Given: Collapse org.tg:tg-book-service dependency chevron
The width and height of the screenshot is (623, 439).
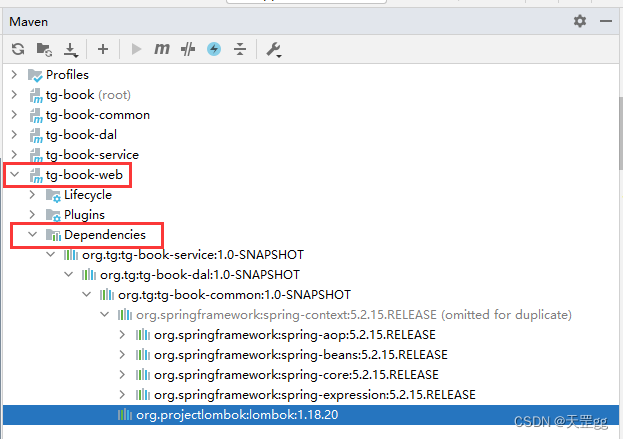Looking at the screenshot, I should coord(50,254).
